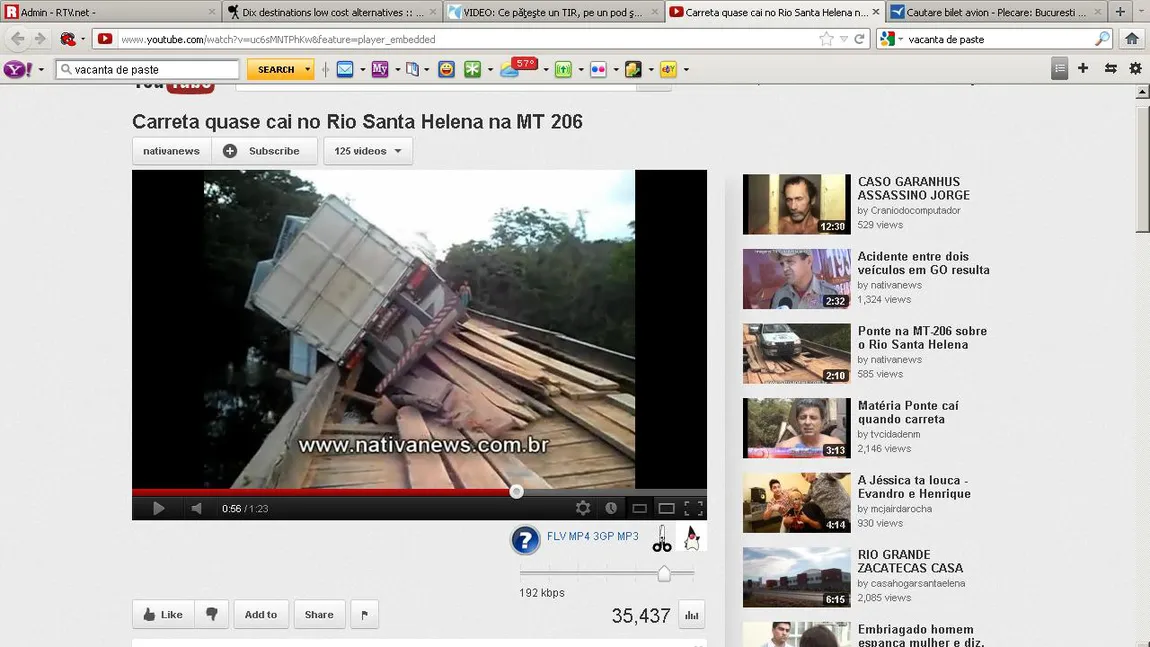This screenshot has width=1150, height=647.
Task: Select the Carreta quase cai YouTube tab
Action: [x=774, y=12]
